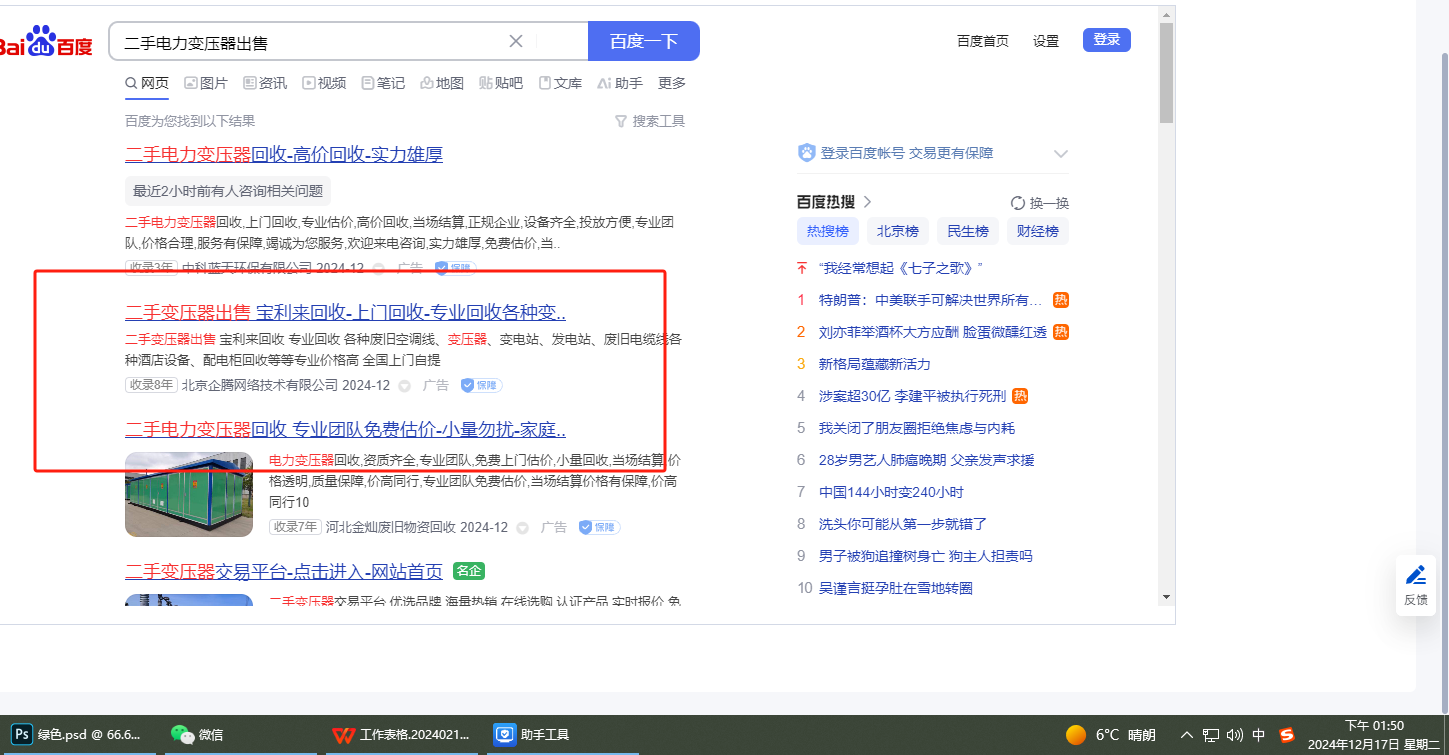Clear search text with the X icon
This screenshot has width=1449, height=755.
(516, 41)
